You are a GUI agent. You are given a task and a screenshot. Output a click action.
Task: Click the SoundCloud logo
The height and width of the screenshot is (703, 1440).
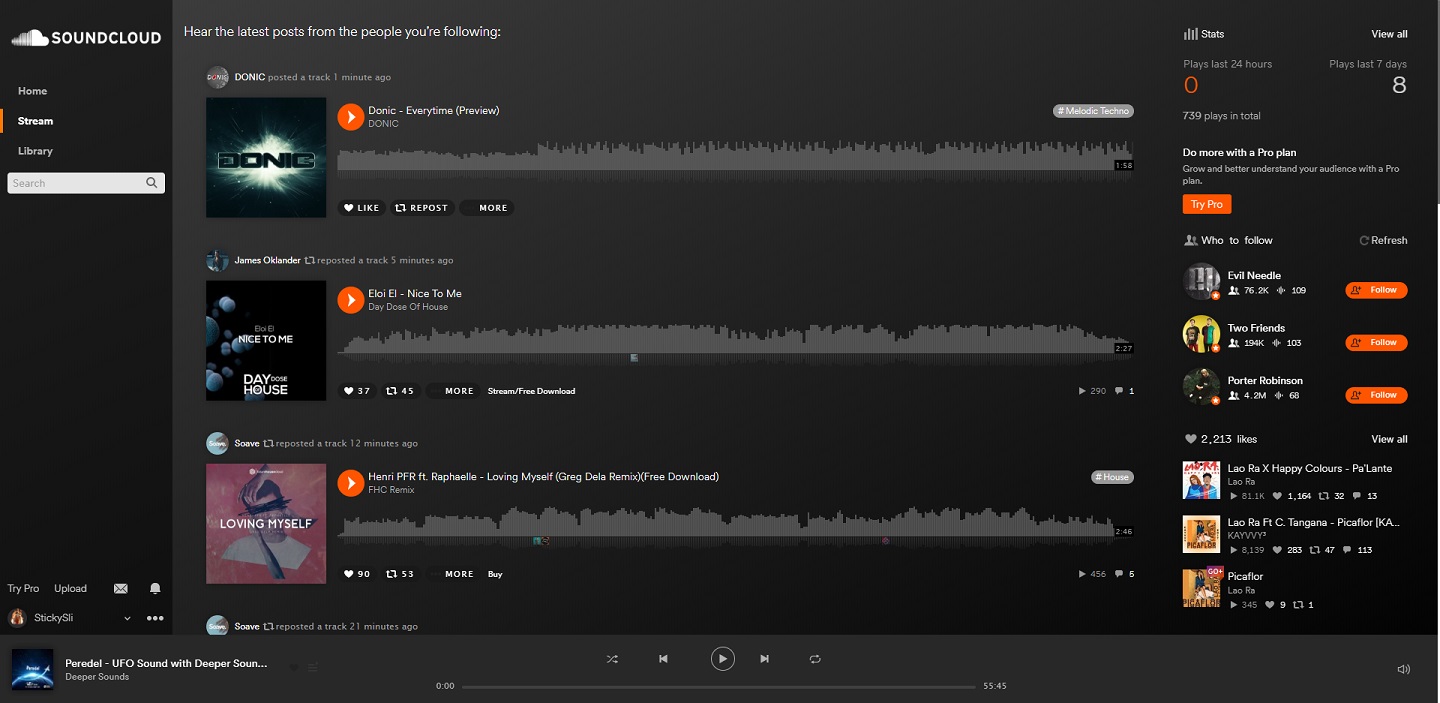tap(85, 37)
